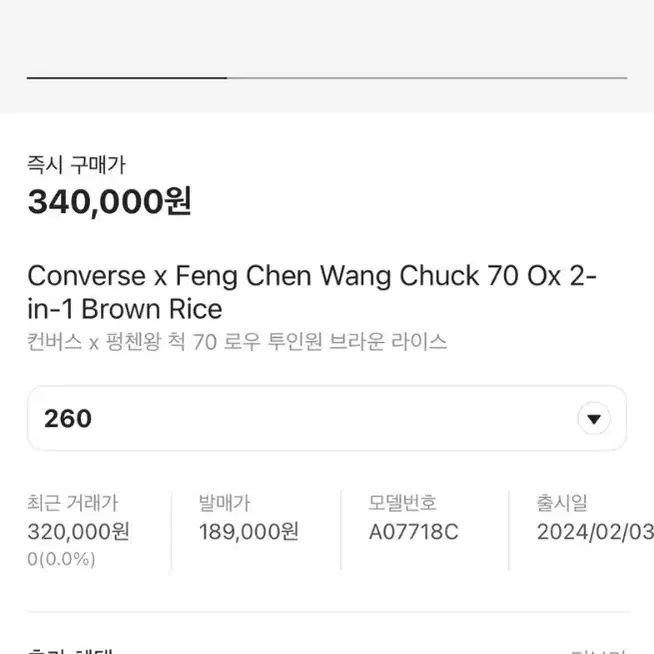Select the dark active segment of image indicator
Viewport: 654px width, 654px height.
pos(127,78)
